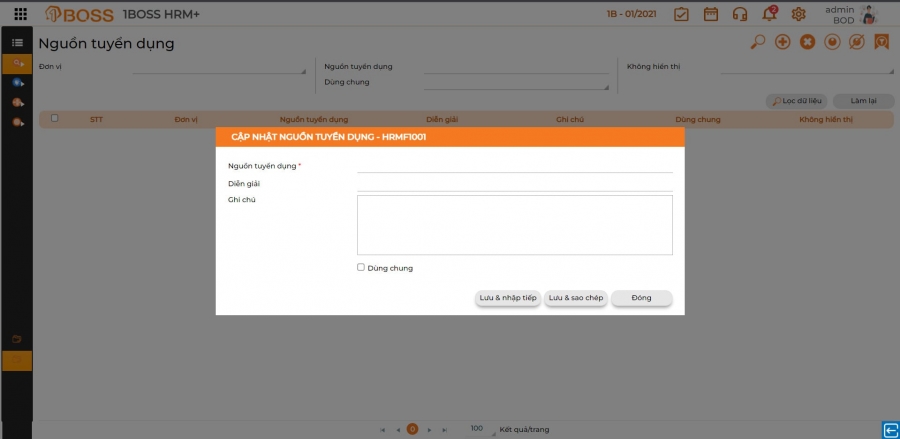Open the Dùng chung filter dropdown
Screen dimensions: 900x439
[516, 84]
